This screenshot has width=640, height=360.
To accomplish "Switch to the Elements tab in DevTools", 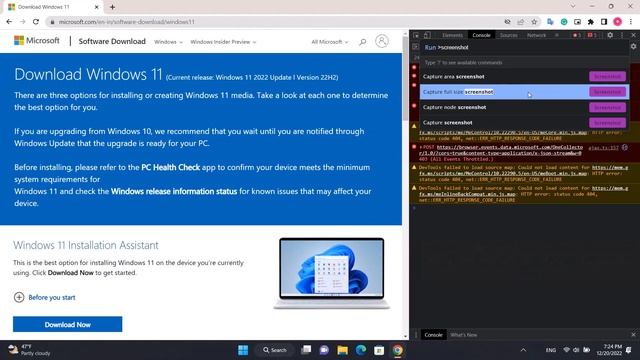I will point(452,35).
